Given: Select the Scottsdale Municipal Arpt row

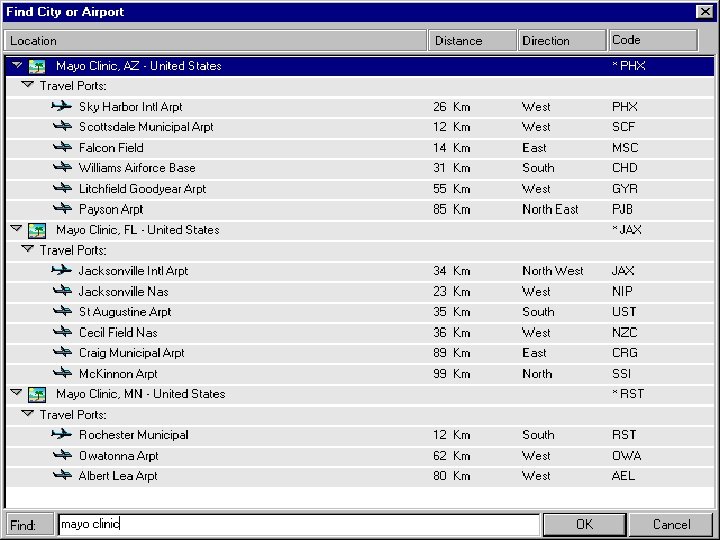Looking at the screenshot, I should click(x=360, y=127).
